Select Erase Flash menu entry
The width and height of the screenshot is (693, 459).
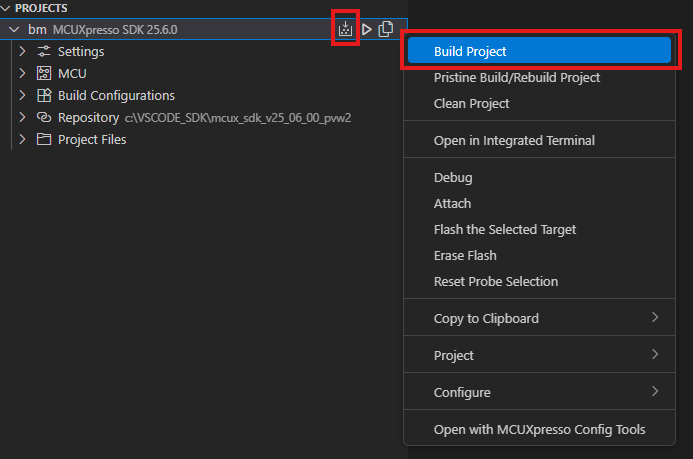coord(539,256)
